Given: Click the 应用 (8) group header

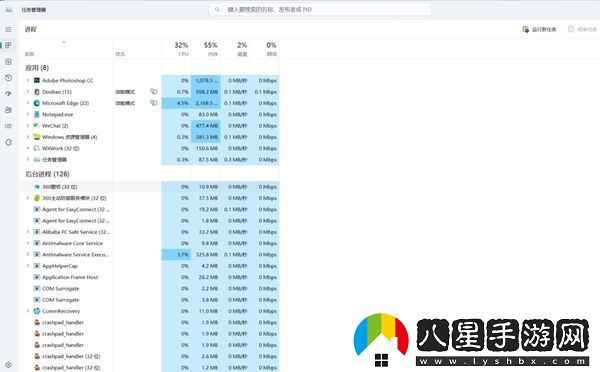Looking at the screenshot, I should [x=37, y=68].
